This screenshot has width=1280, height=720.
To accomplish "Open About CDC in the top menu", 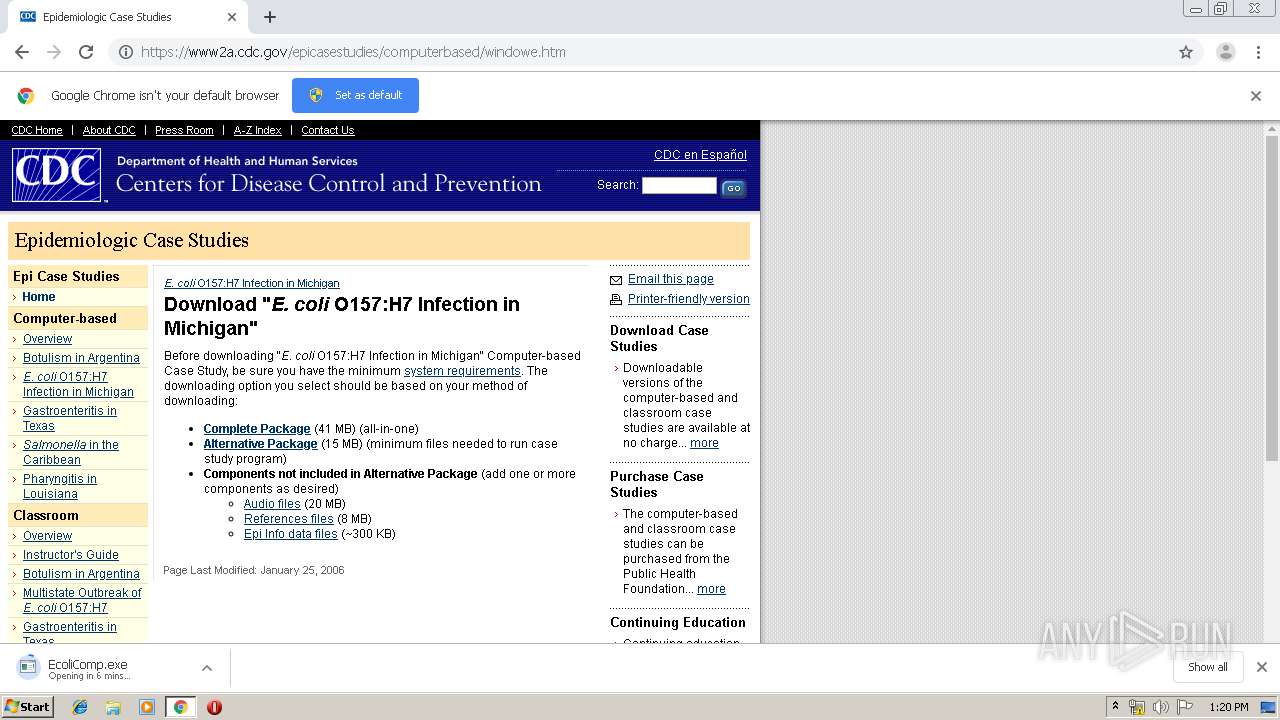I will click(109, 130).
